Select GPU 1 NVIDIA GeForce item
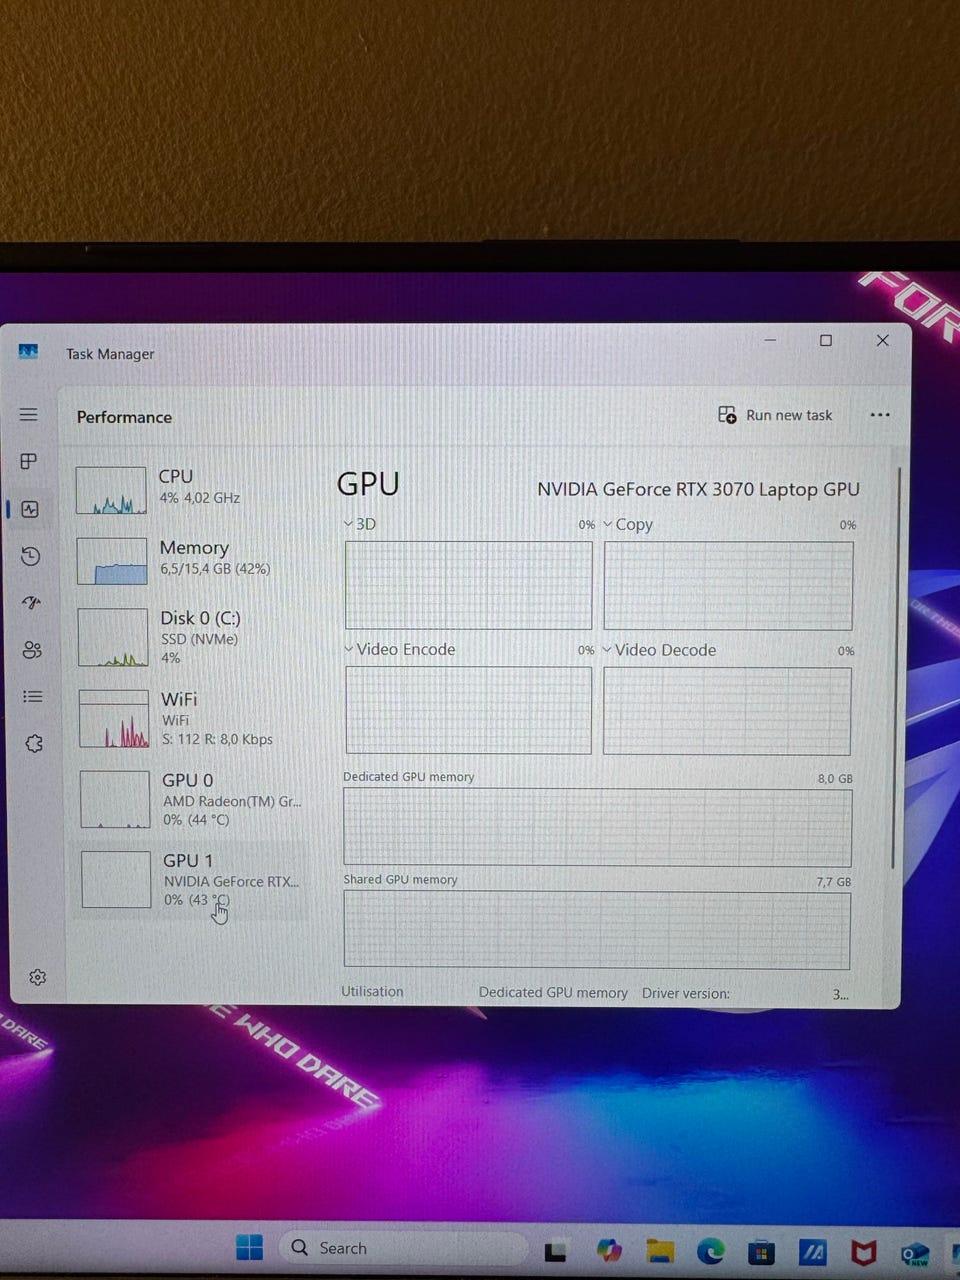Image resolution: width=960 pixels, height=1280 pixels. [192, 880]
